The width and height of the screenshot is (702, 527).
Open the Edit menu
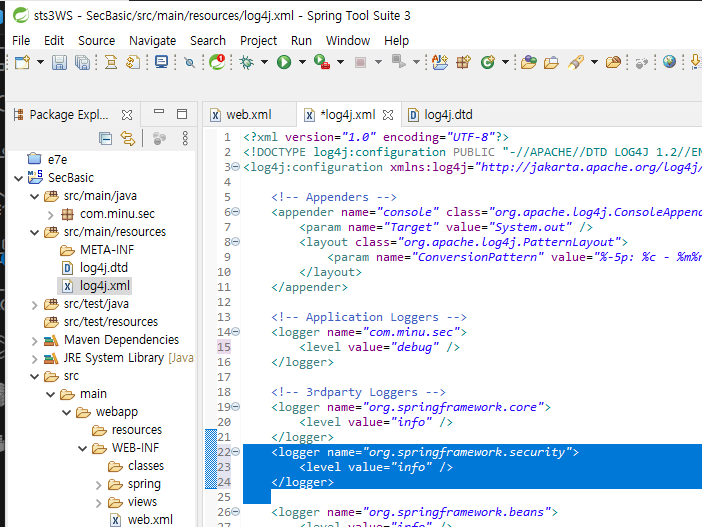point(54,41)
